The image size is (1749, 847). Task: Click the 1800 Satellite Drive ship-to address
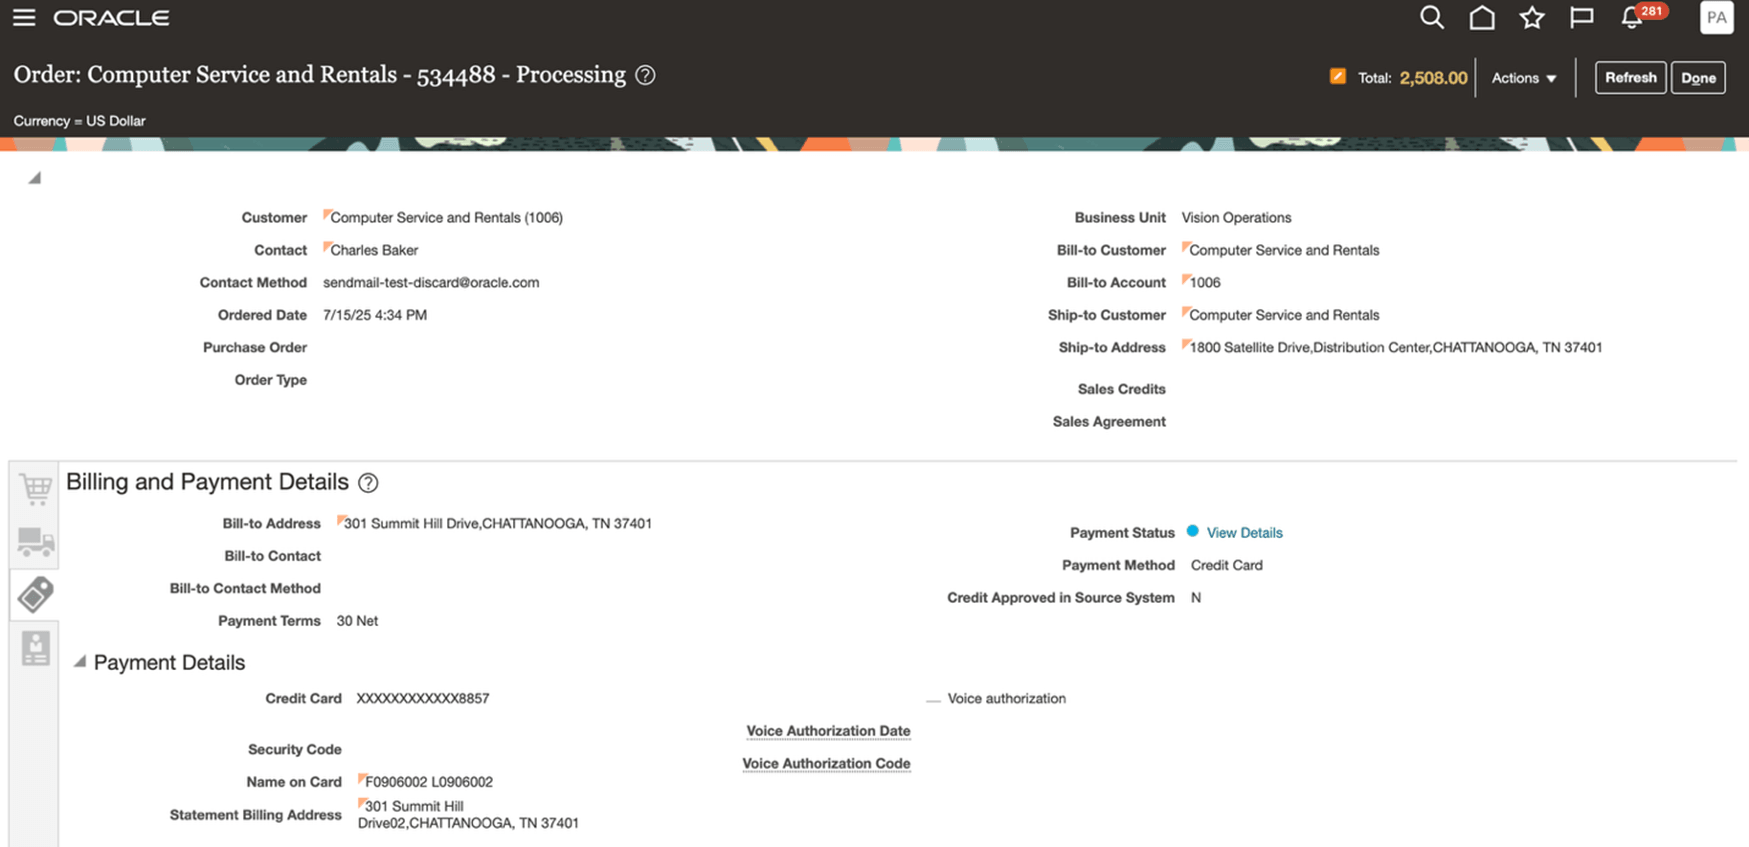(x=1395, y=348)
